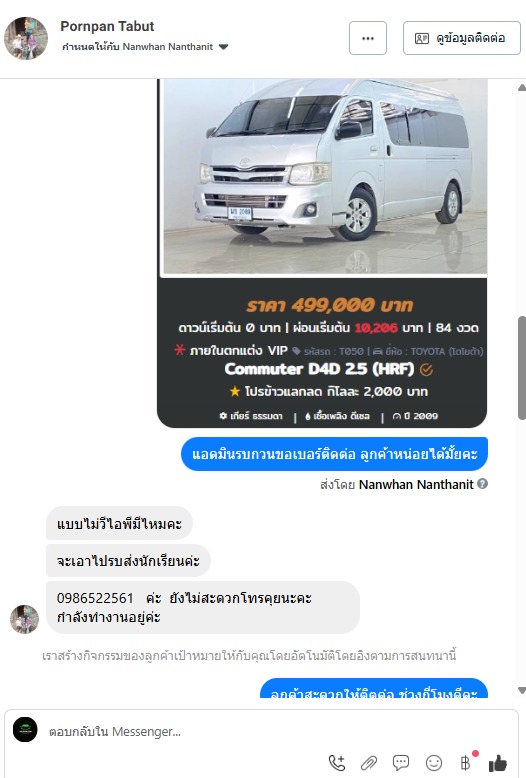
Task: Click Pornpan Tabut's header profile picture
Action: pyautogui.click(x=26, y=38)
